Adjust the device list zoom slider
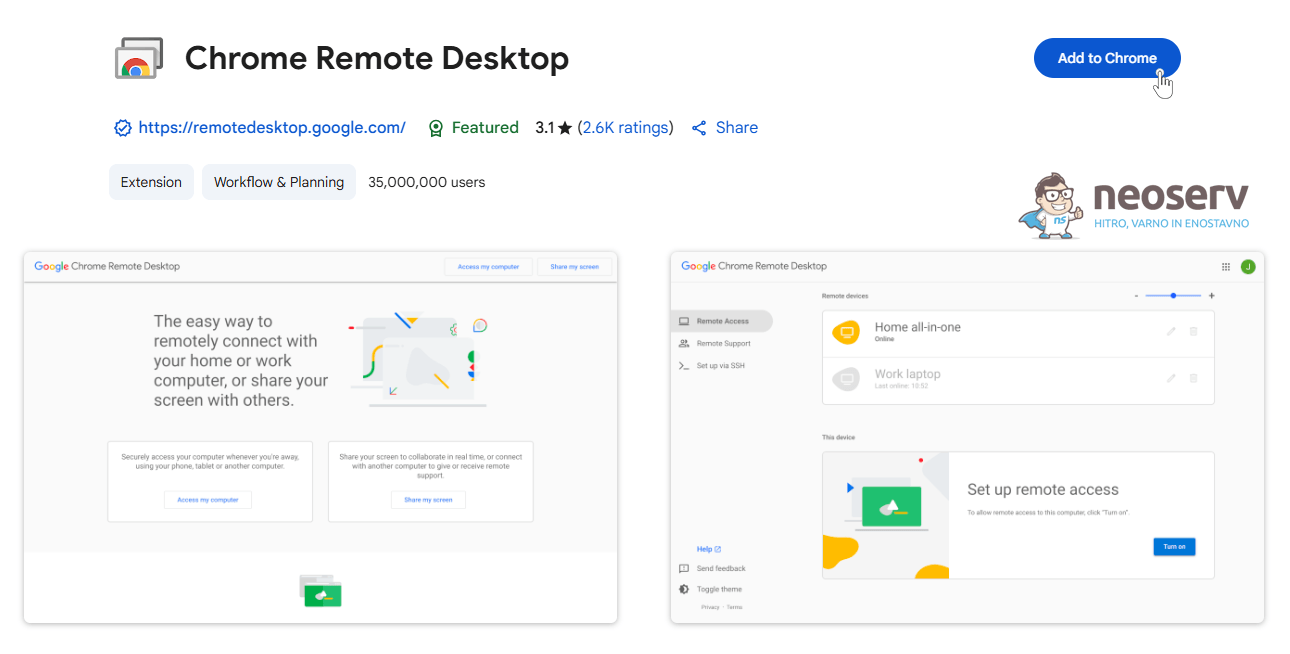1290x654 pixels. click(1173, 296)
